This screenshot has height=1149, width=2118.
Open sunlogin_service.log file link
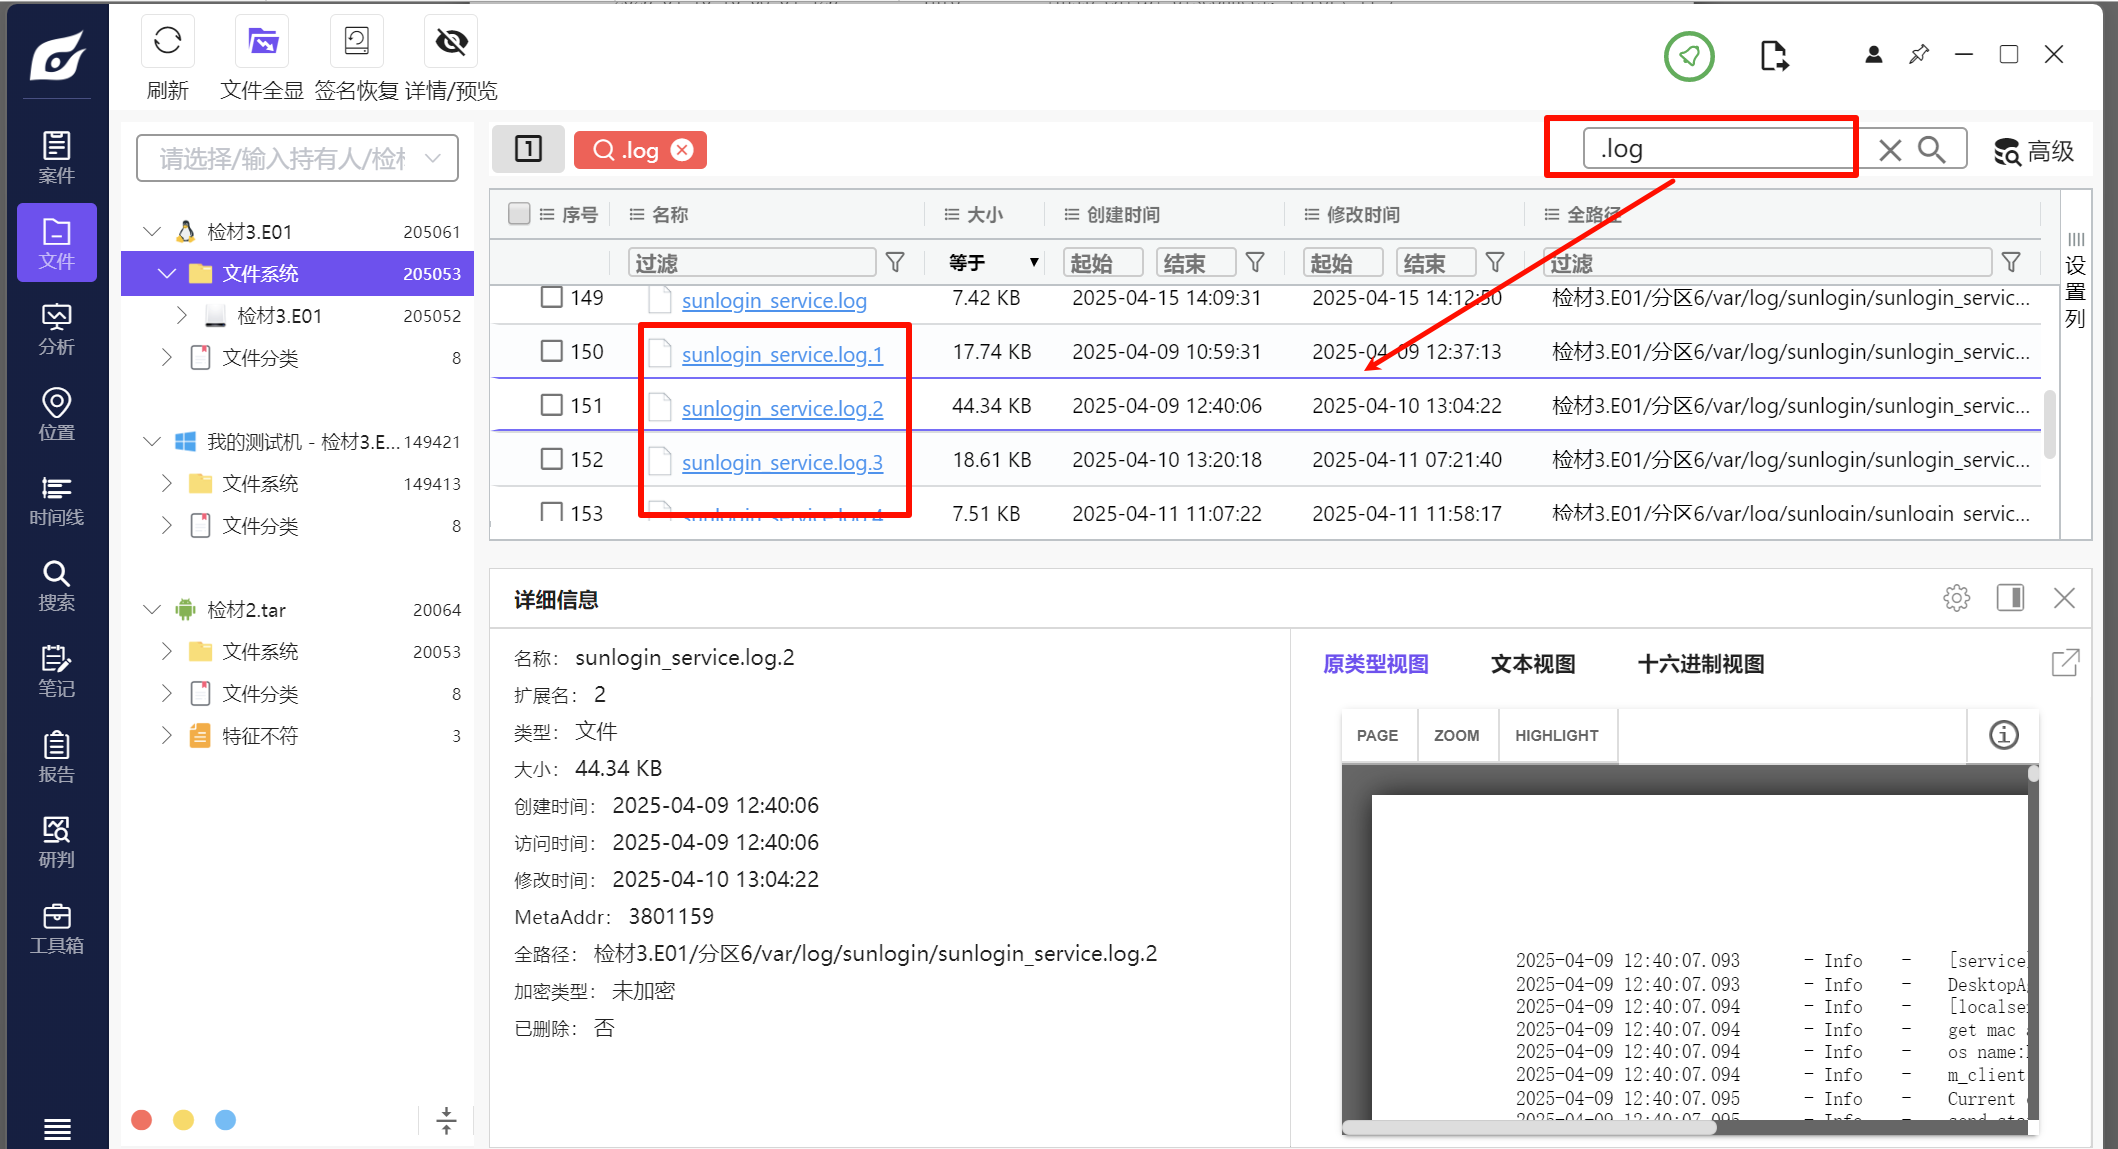(774, 300)
